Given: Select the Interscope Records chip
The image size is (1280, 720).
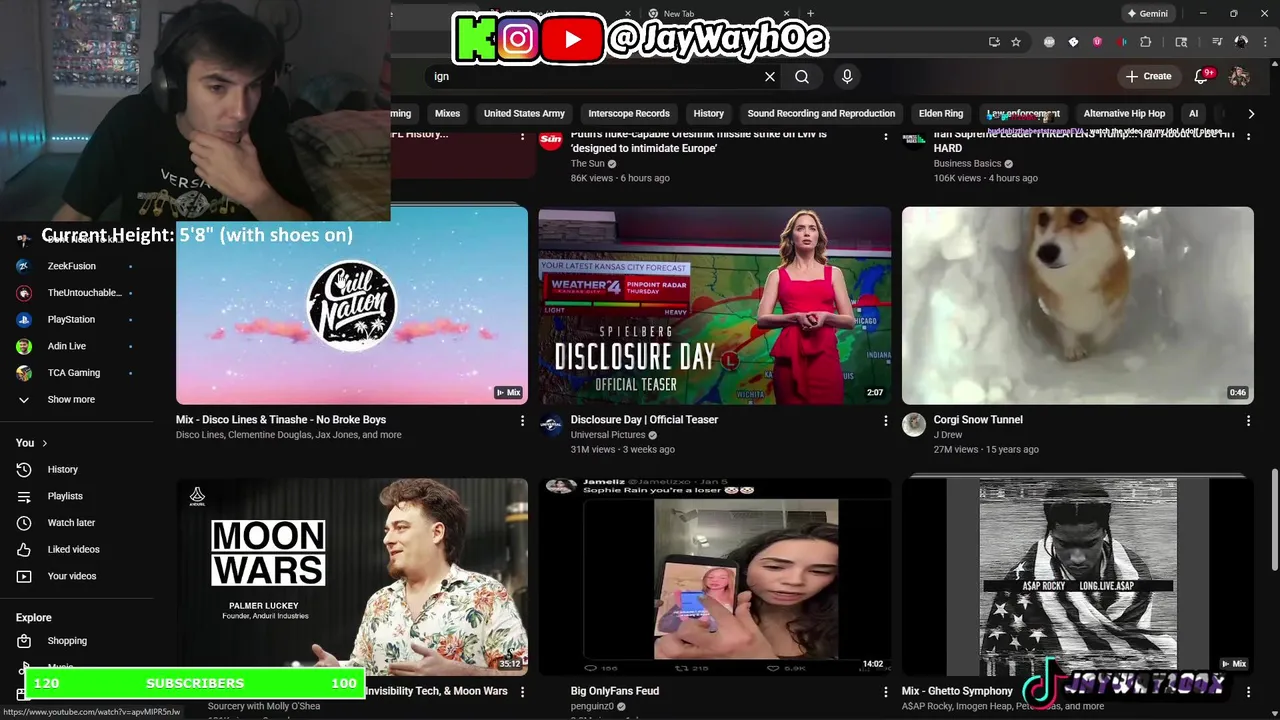Looking at the screenshot, I should pyautogui.click(x=629, y=113).
